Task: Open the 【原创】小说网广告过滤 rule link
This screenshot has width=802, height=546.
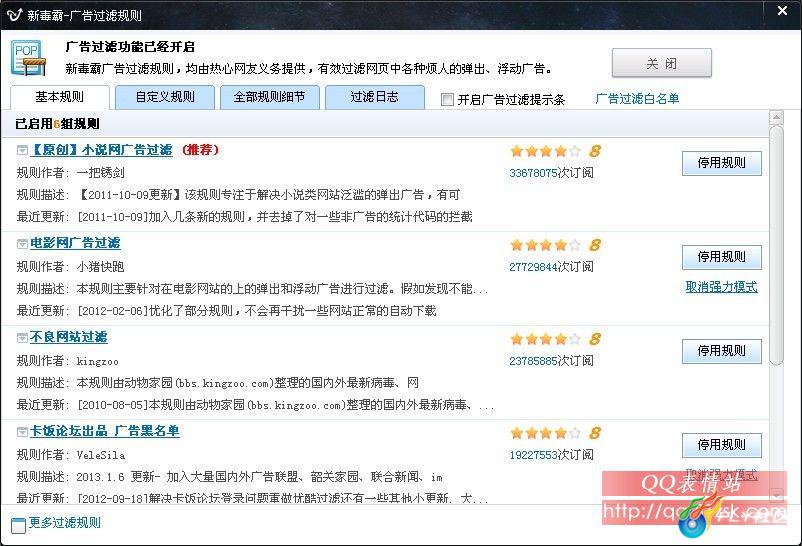Action: coord(101,150)
